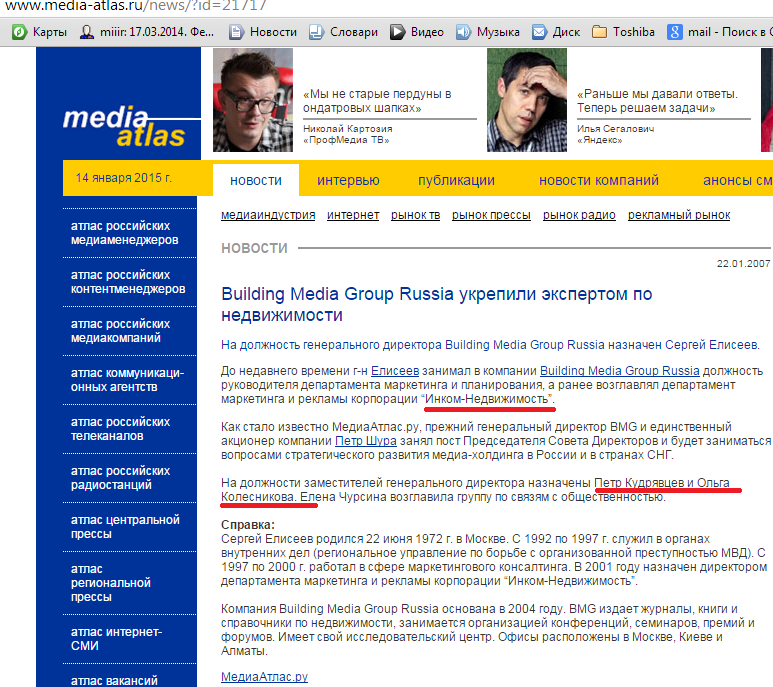773x687 pixels.
Task: Click the НОВОСТИ section heading
Action: pos(254,248)
